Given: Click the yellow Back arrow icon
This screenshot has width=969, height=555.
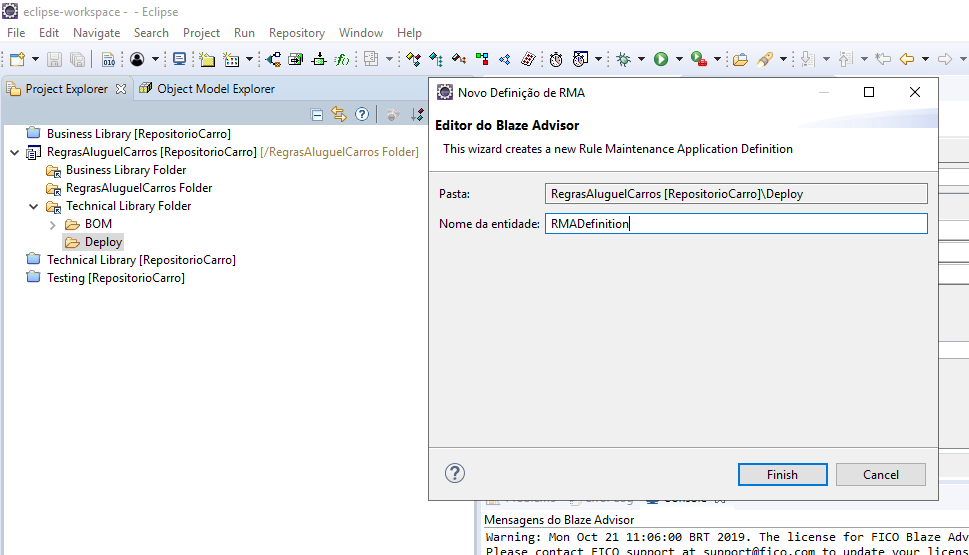Looking at the screenshot, I should pyautogui.click(x=907, y=59).
